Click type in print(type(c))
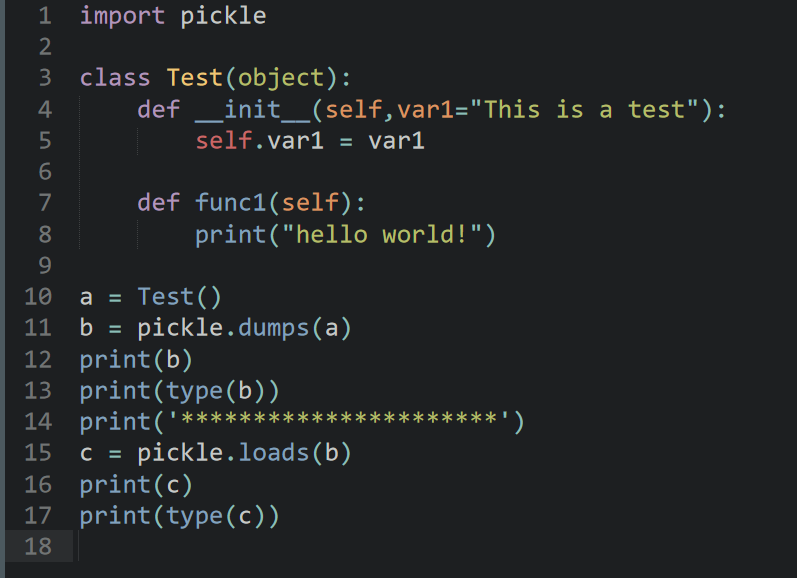797x578 pixels. point(194,516)
